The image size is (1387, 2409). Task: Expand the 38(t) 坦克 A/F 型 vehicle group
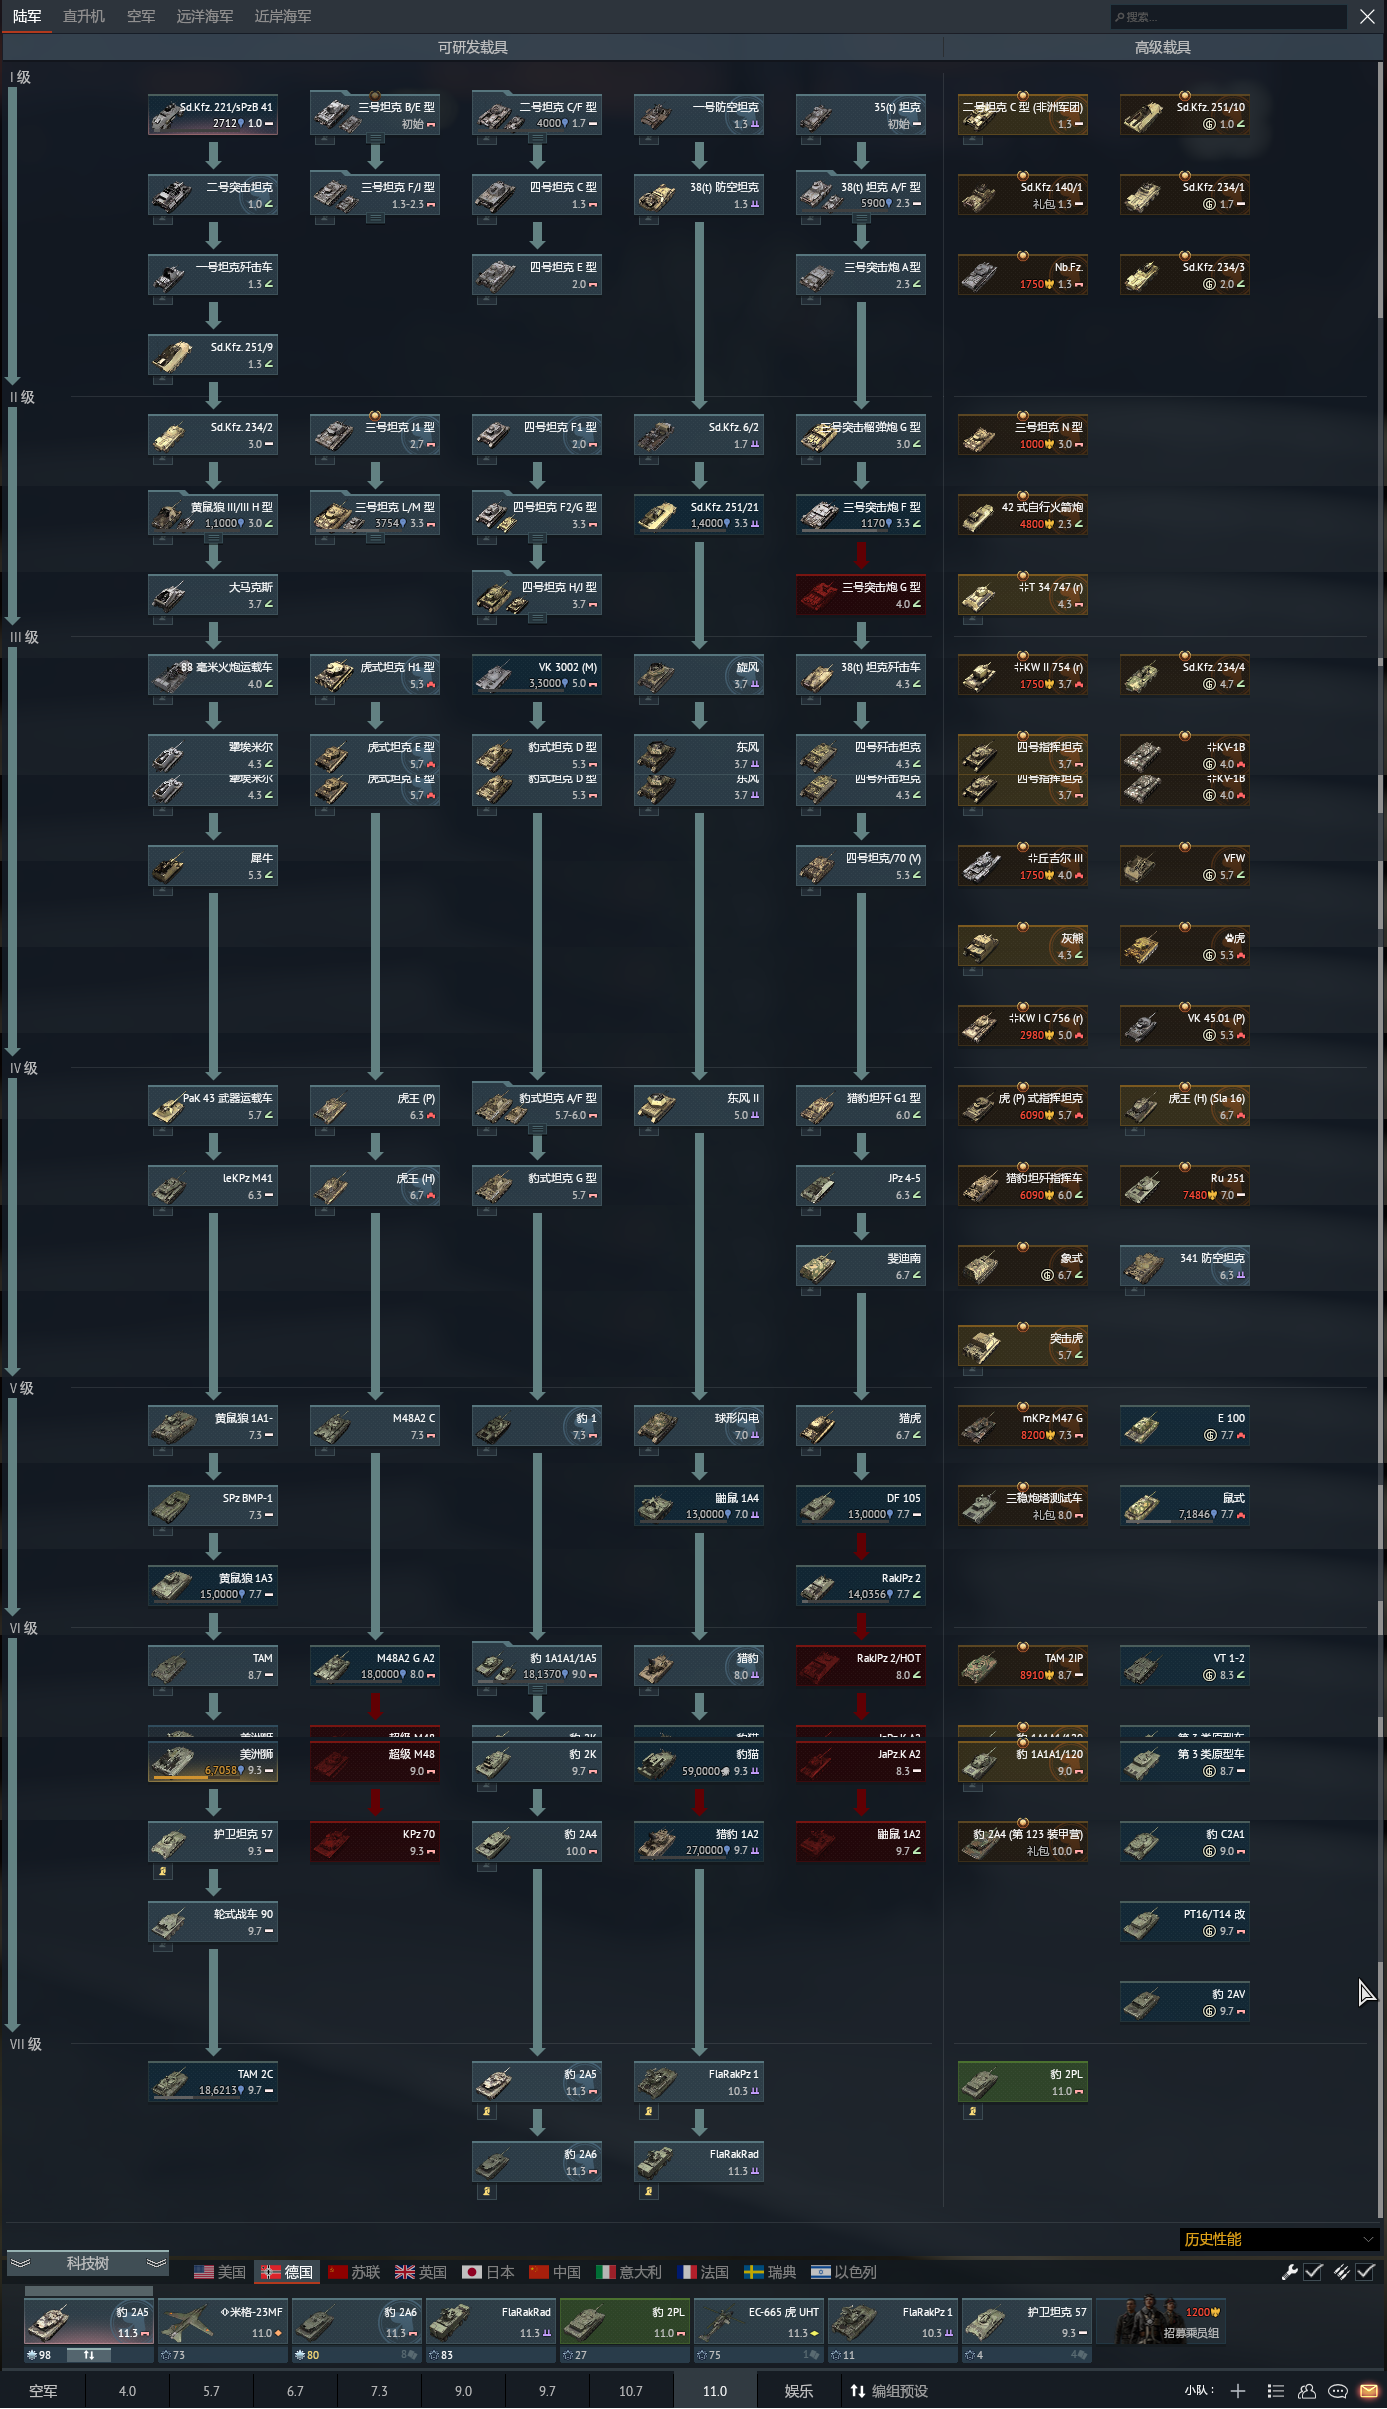tap(861, 194)
